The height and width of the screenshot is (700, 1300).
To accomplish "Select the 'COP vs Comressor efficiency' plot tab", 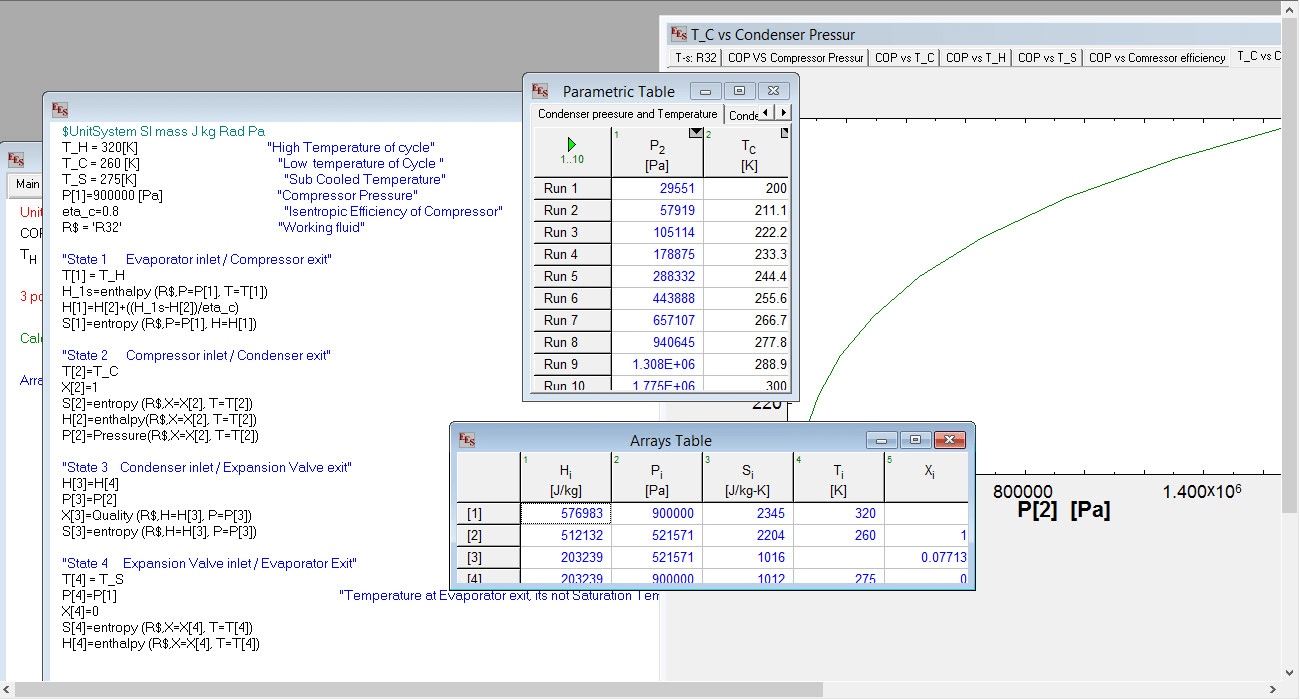I will click(1157, 58).
